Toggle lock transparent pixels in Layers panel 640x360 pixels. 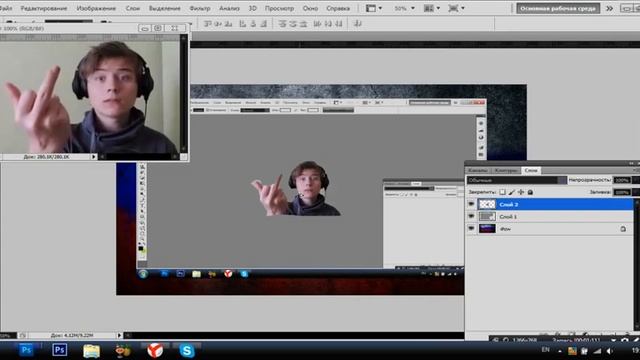pos(502,192)
